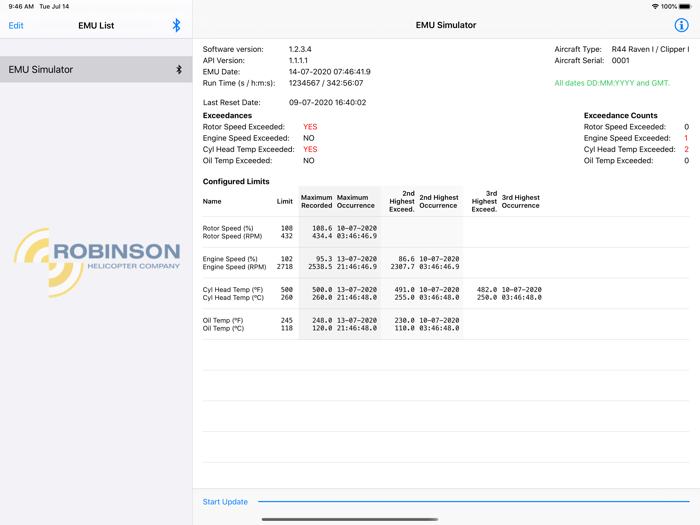This screenshot has height=525, width=700.
Task: Click the Exceedance Counts heading
Action: 621,115
